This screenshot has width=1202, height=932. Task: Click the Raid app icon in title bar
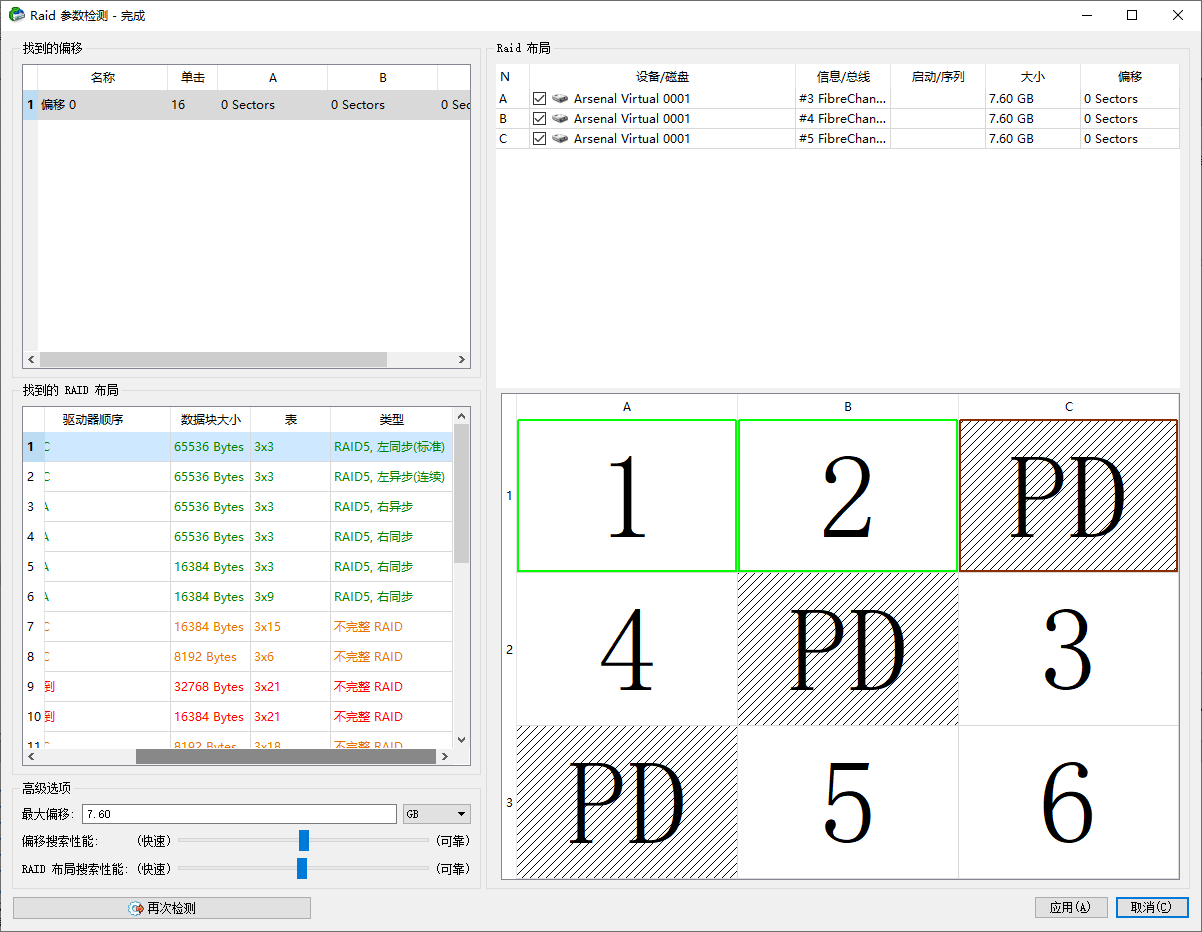click(x=17, y=16)
